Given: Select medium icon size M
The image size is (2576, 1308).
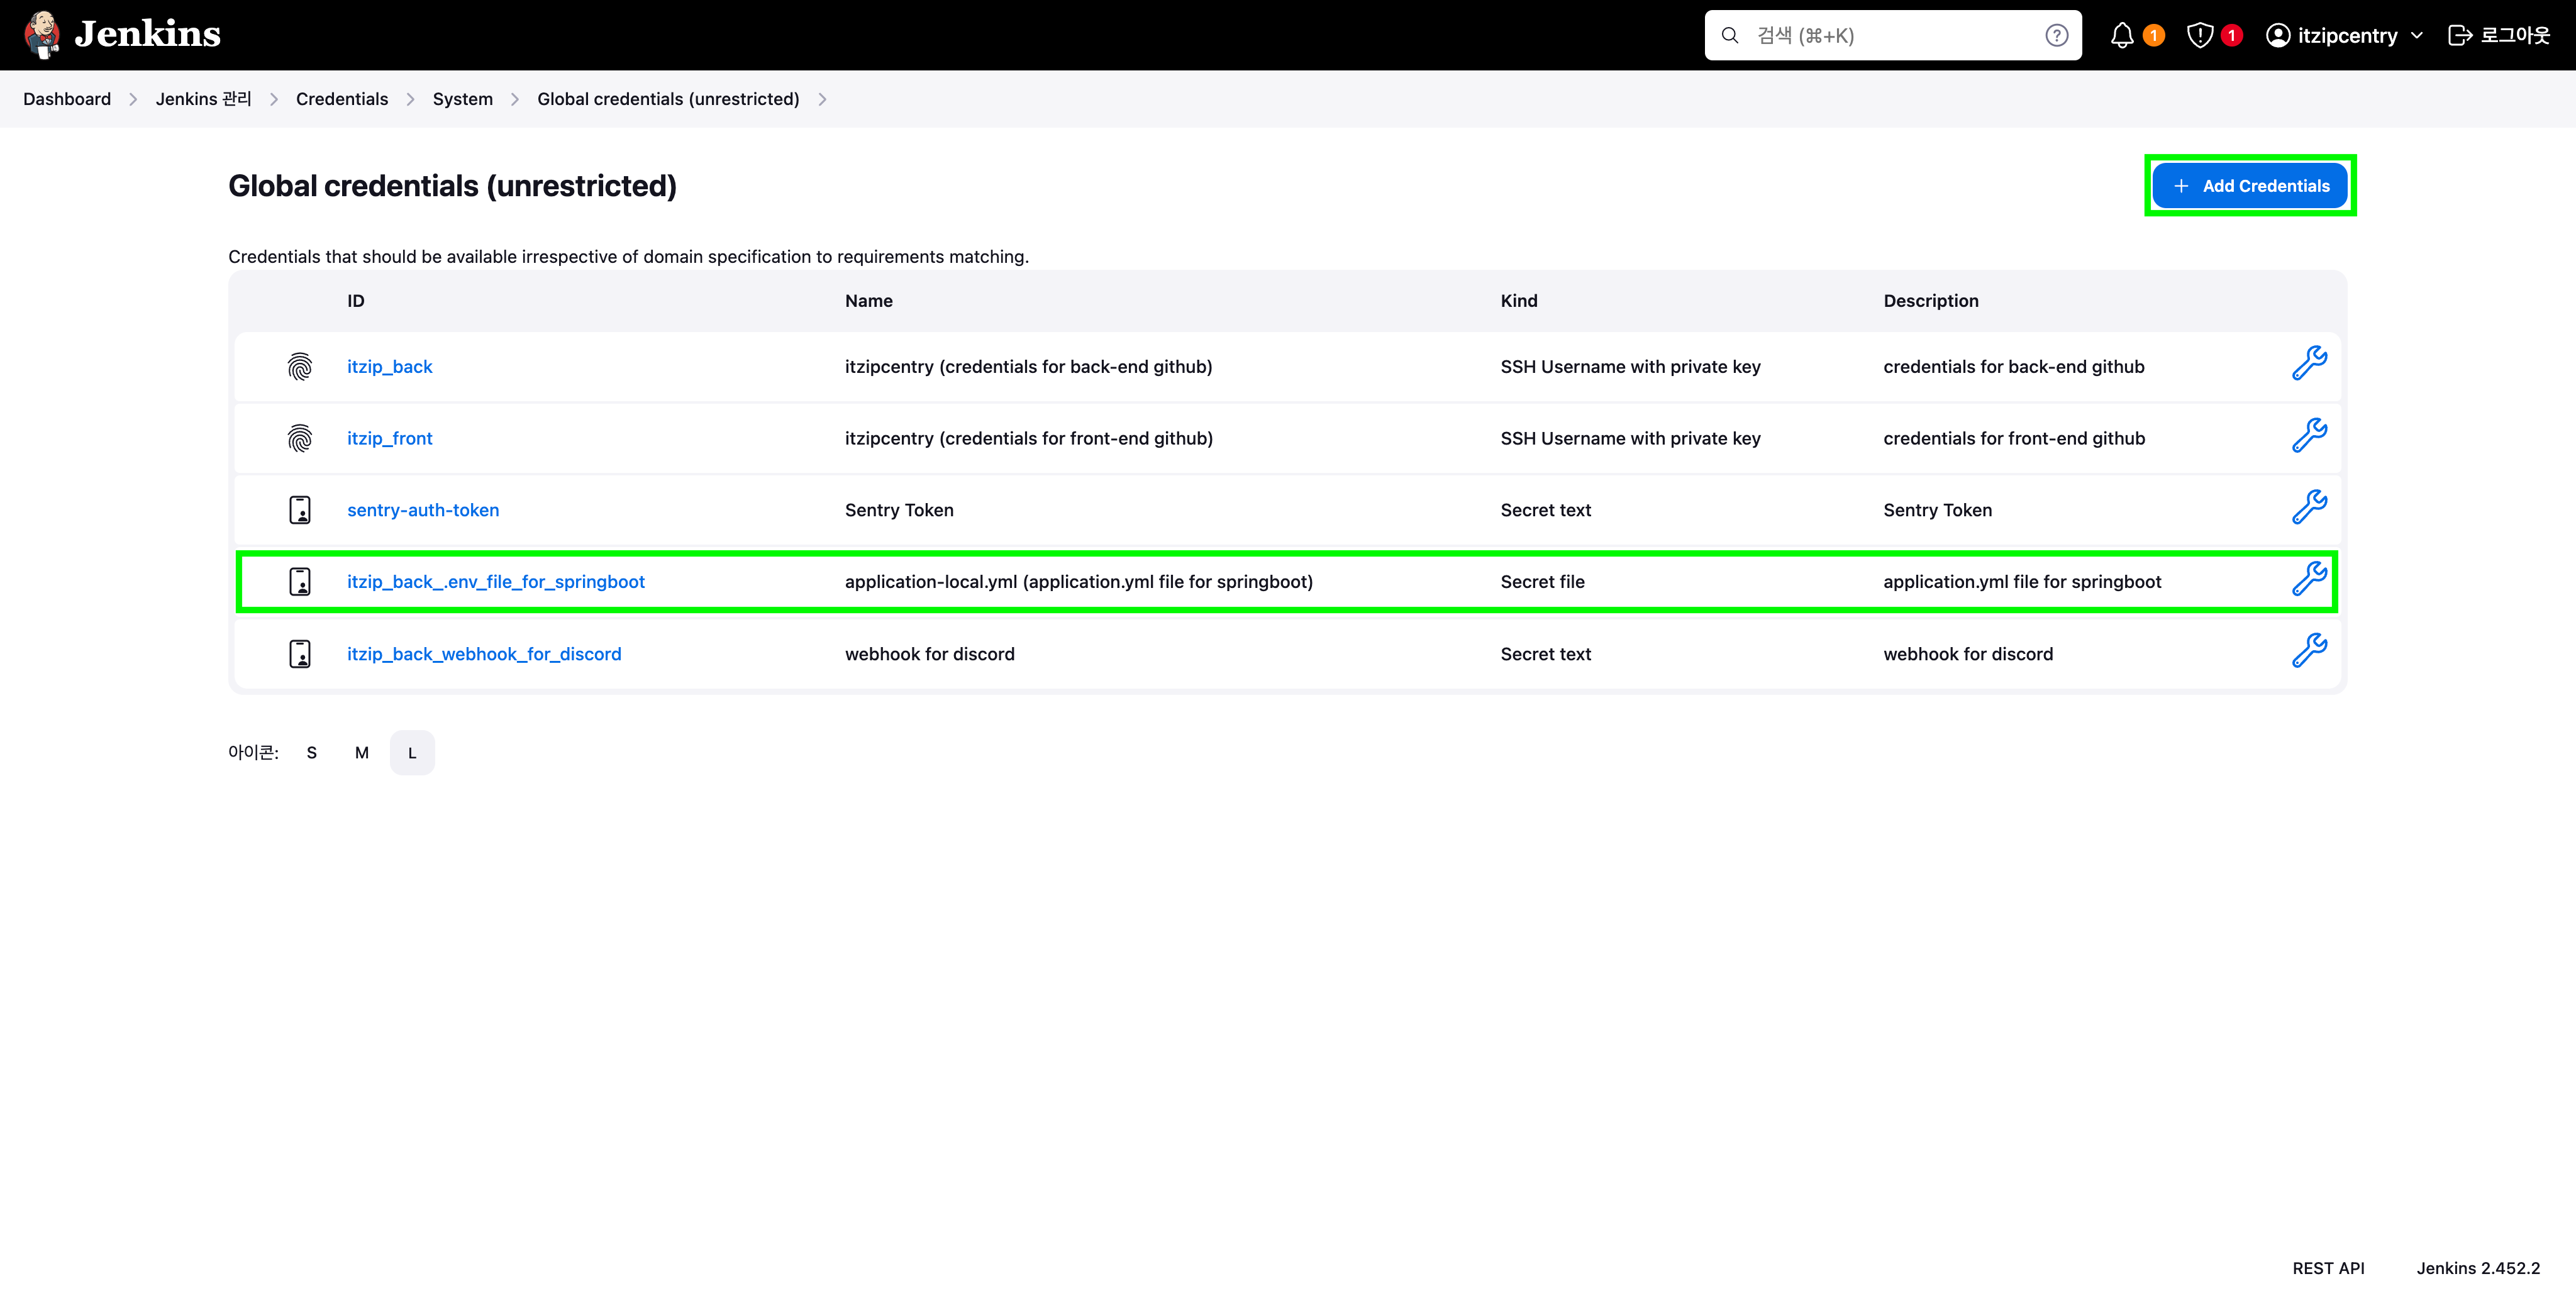Looking at the screenshot, I should click(361, 752).
